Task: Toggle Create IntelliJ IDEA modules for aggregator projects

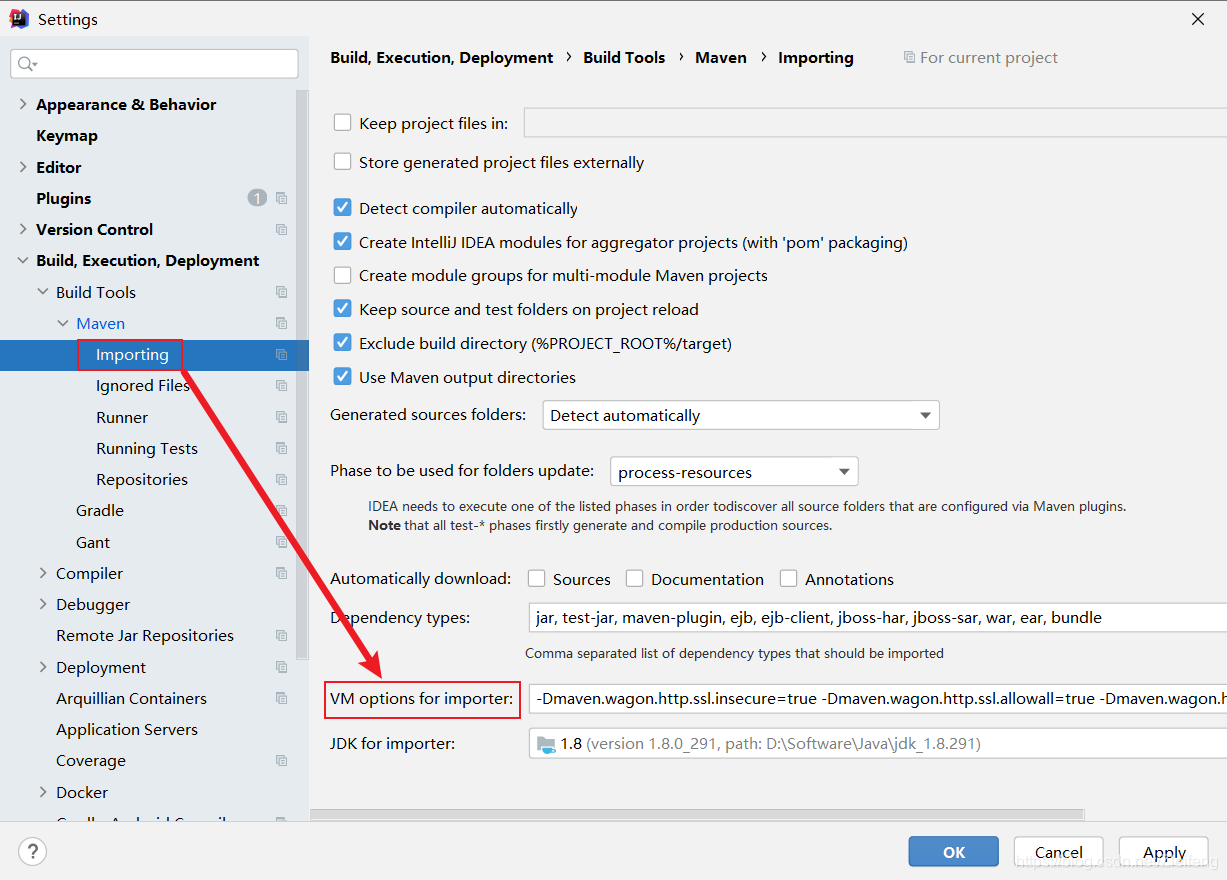Action: tap(343, 242)
